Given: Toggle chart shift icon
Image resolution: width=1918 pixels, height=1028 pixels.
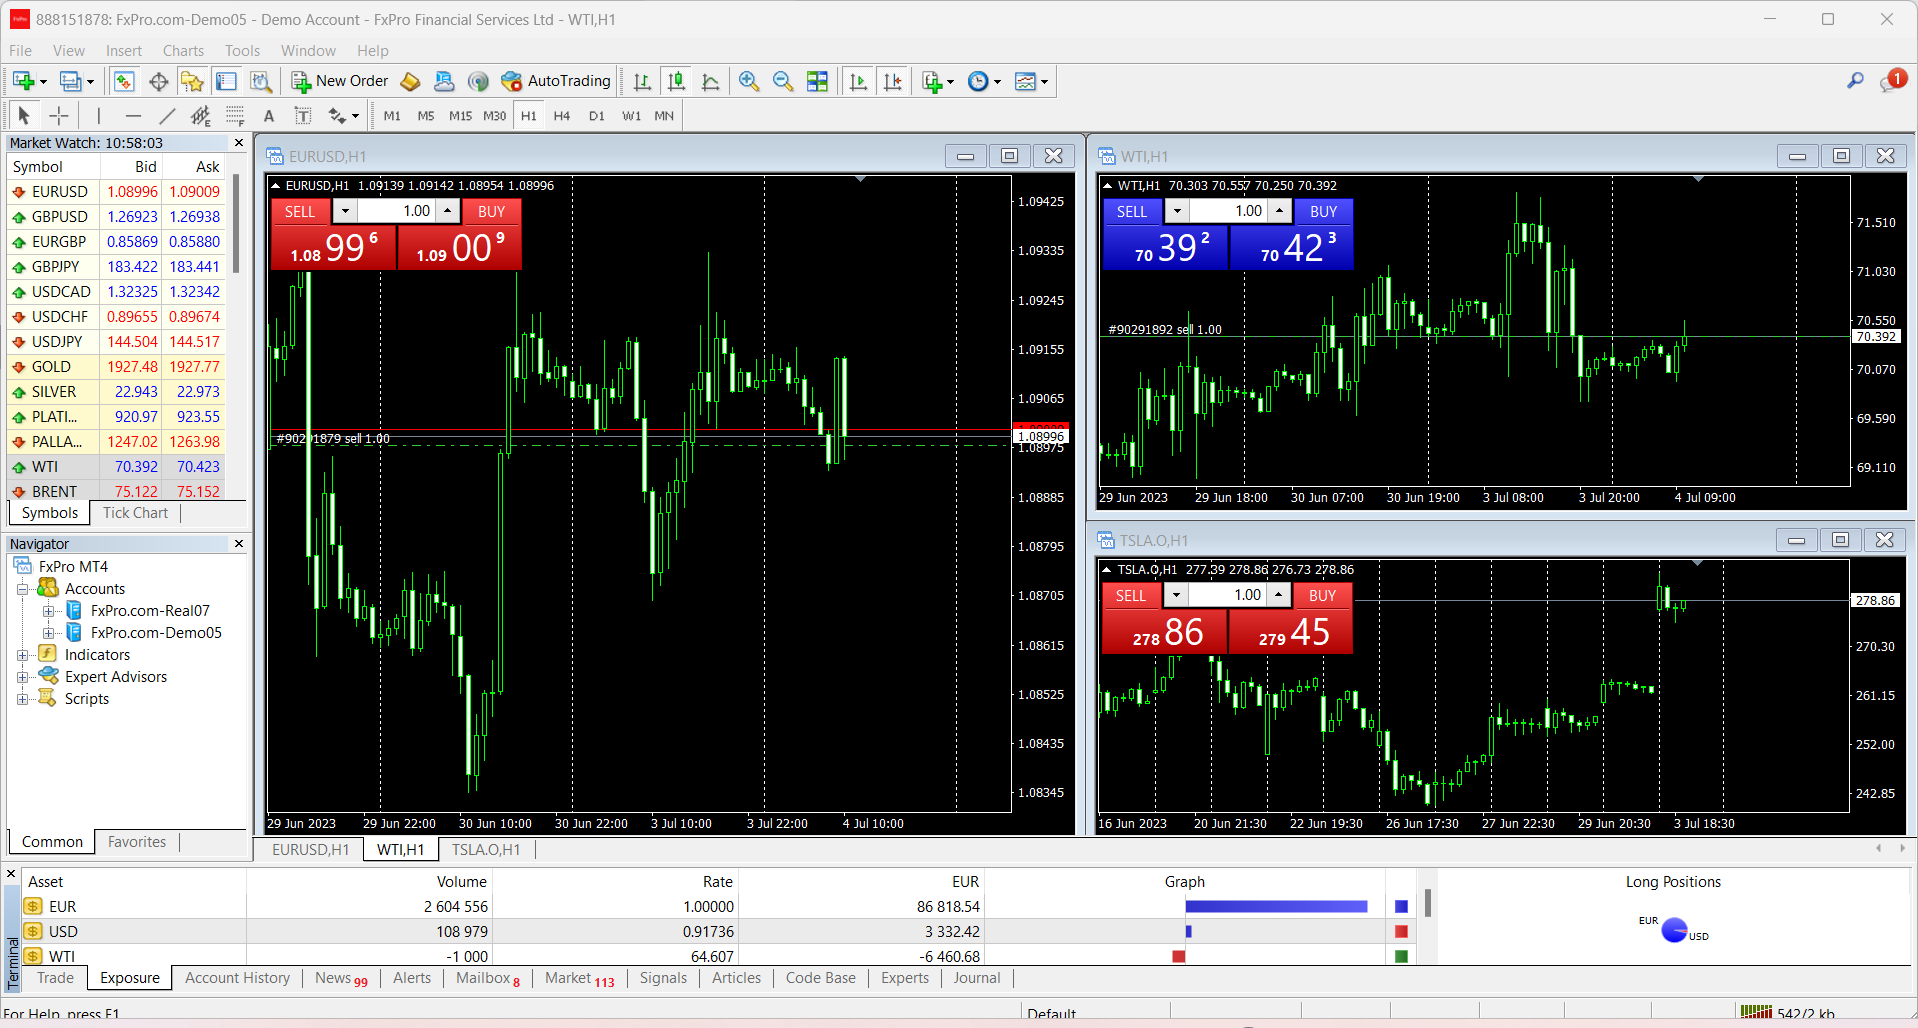Looking at the screenshot, I should tap(892, 81).
